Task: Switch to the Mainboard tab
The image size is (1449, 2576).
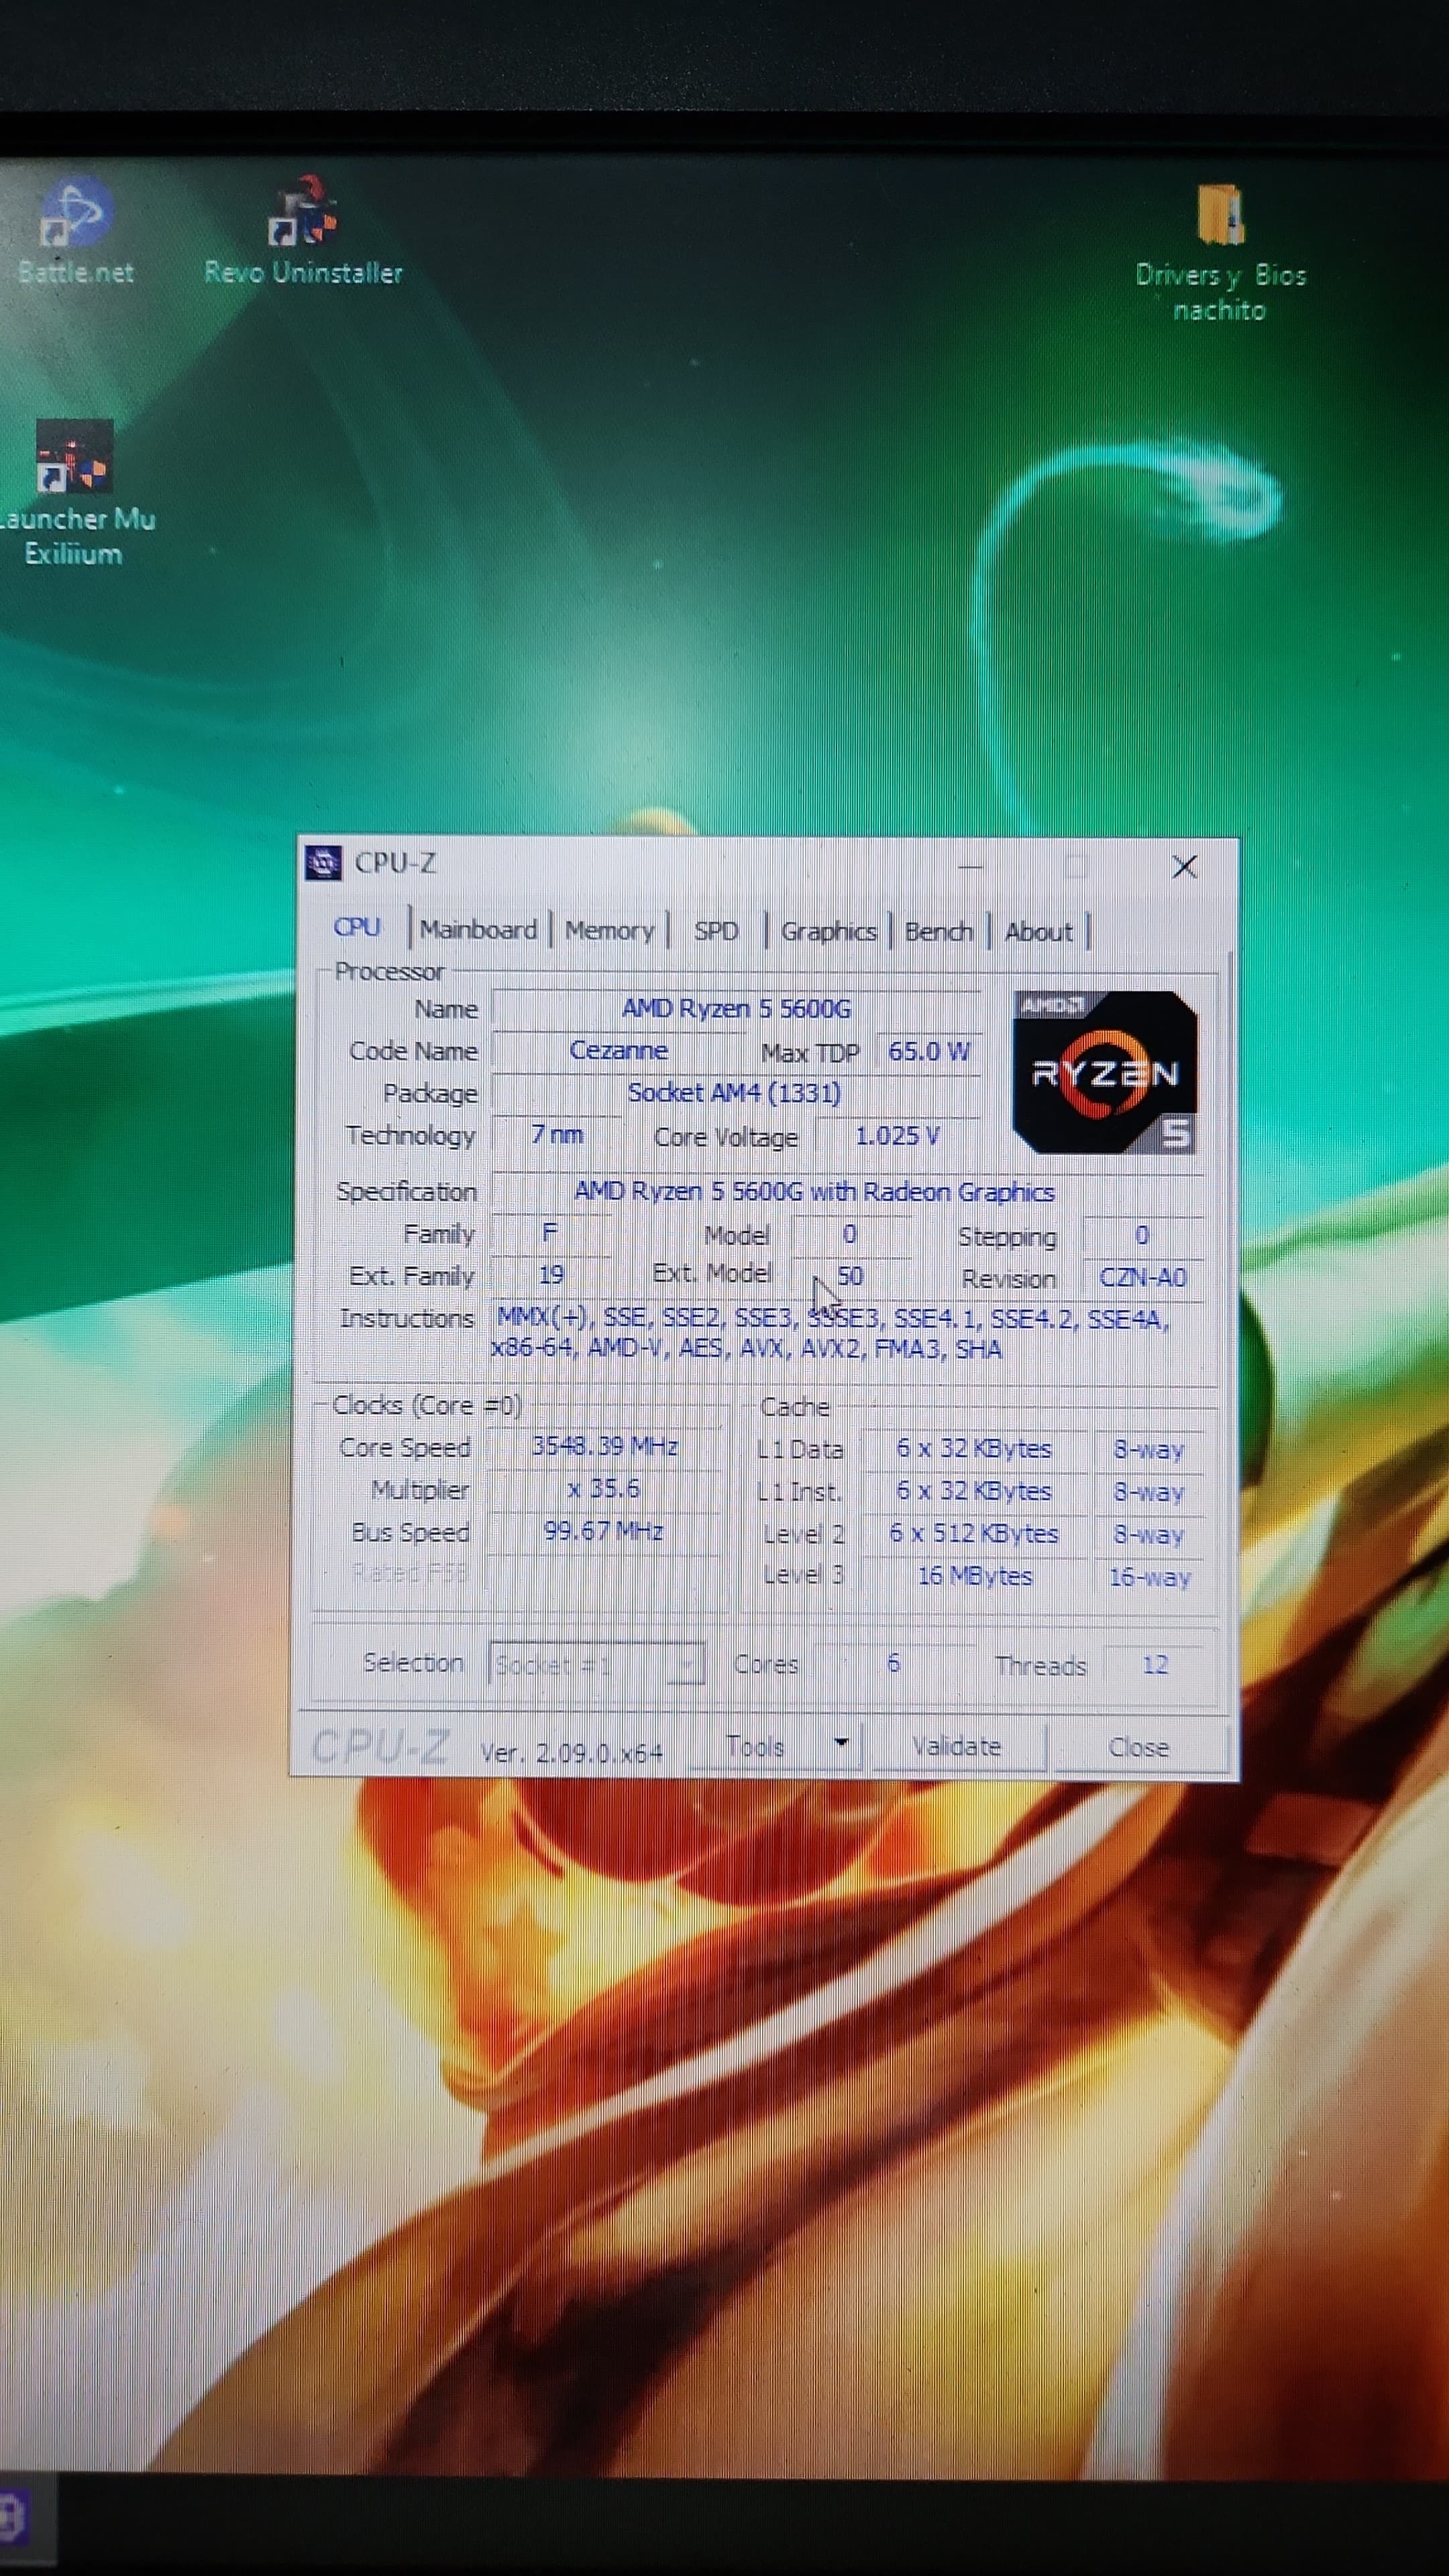Action: point(478,930)
